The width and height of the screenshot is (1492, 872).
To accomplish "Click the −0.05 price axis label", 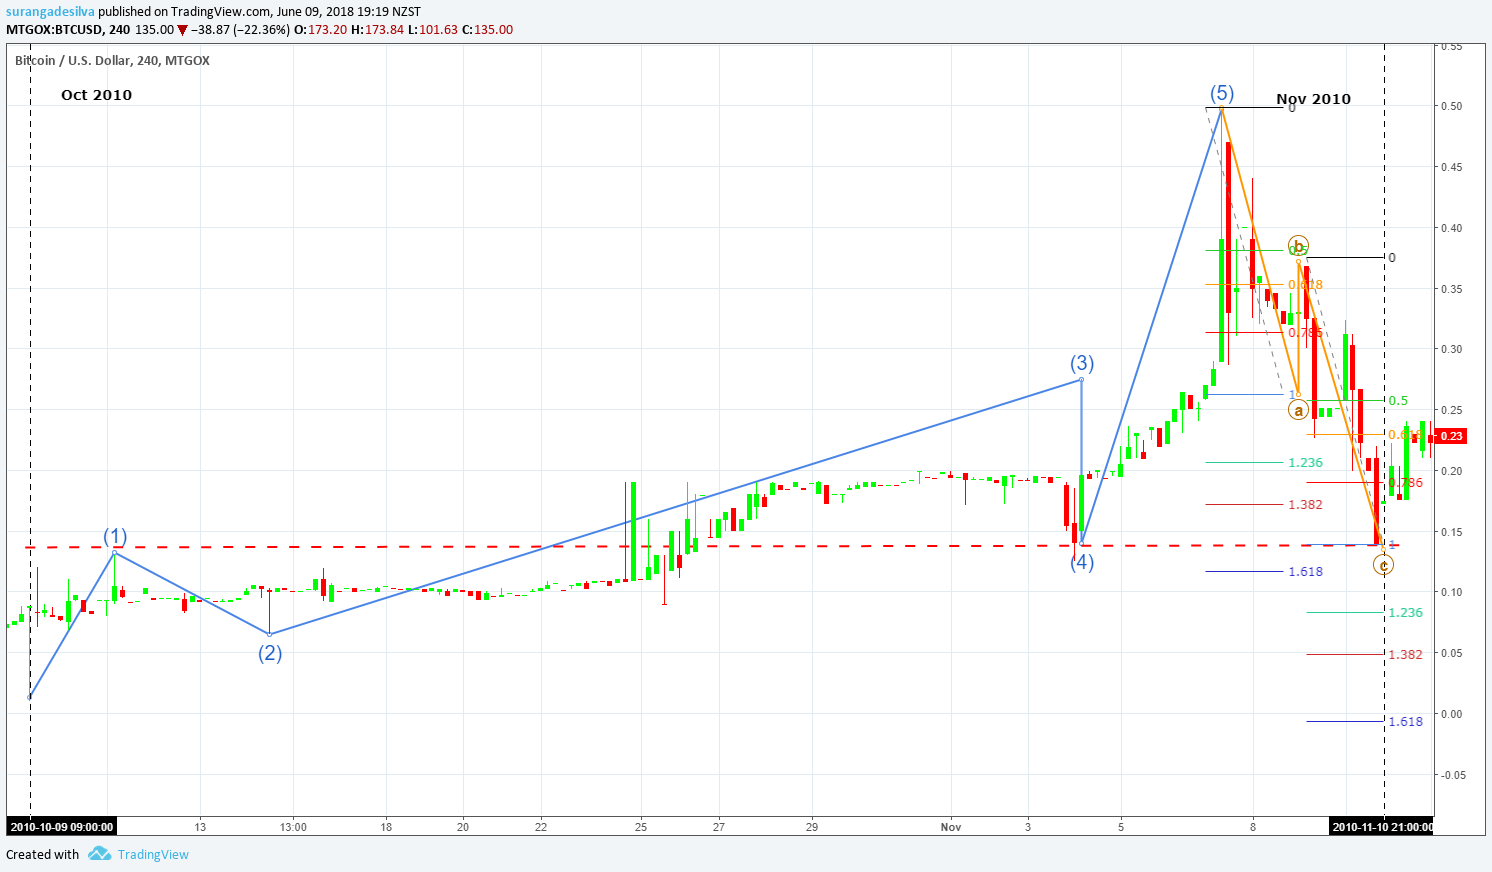I will pos(1451,775).
